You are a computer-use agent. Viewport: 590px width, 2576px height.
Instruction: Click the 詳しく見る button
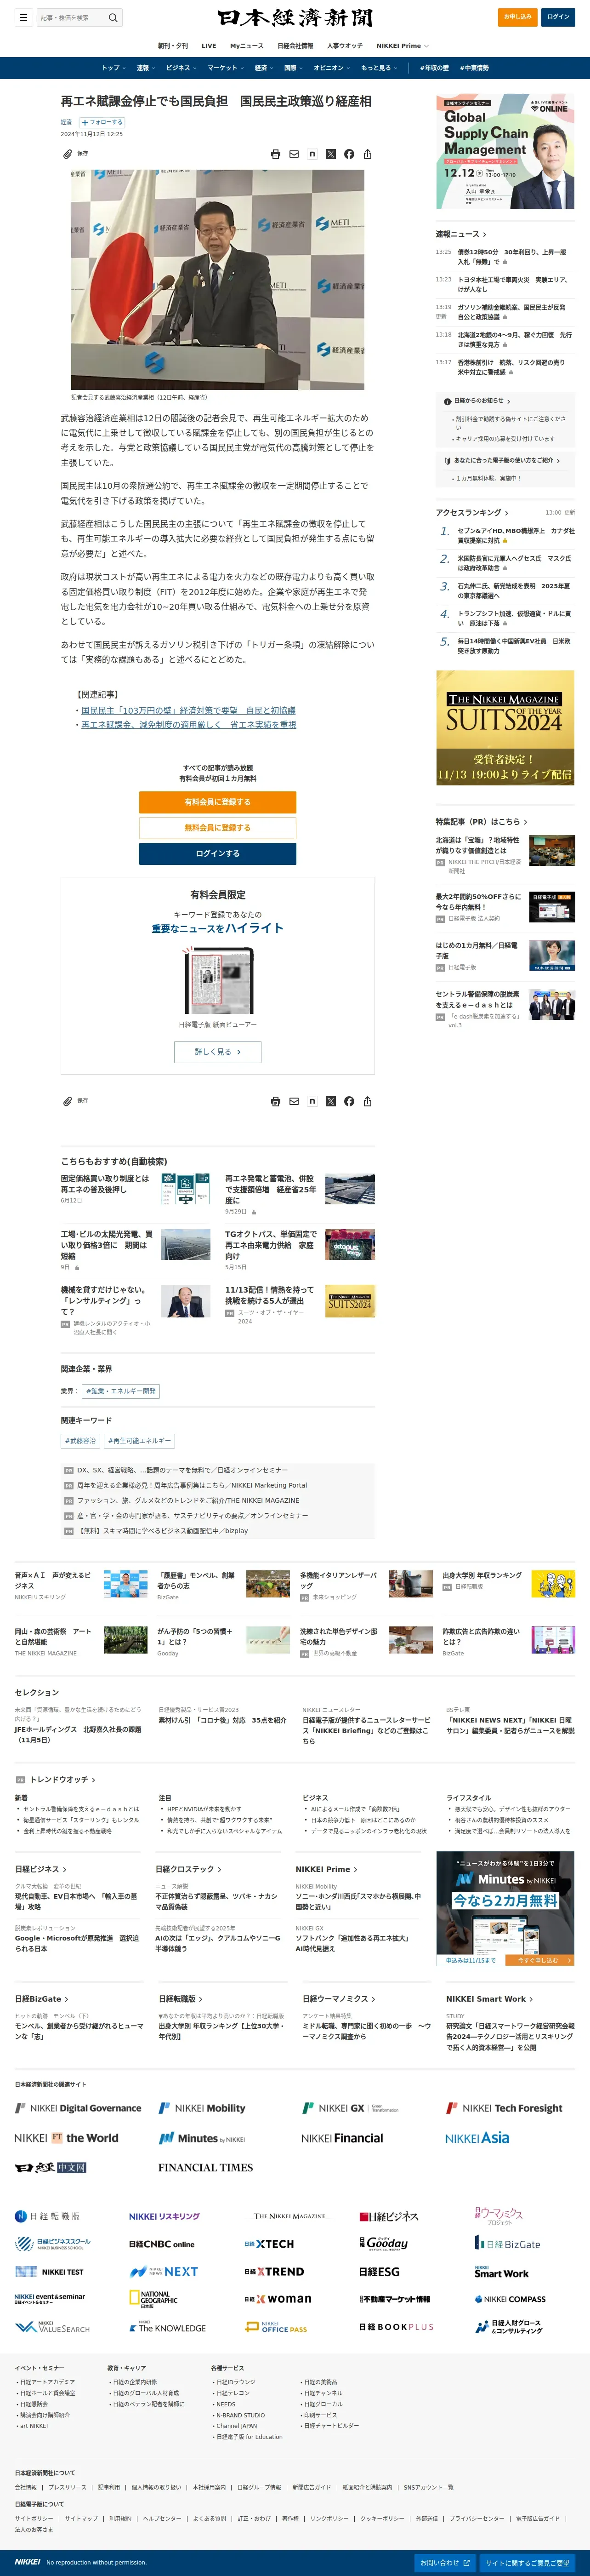217,1052
